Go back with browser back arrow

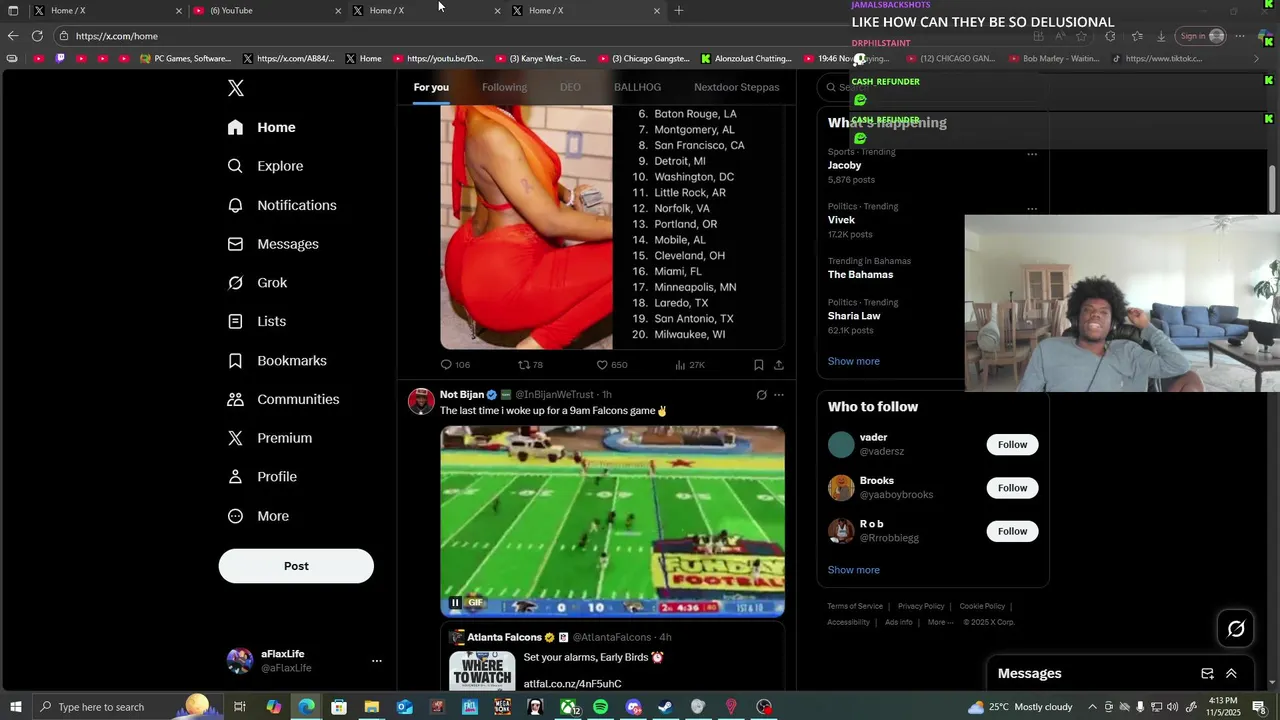coord(12,36)
